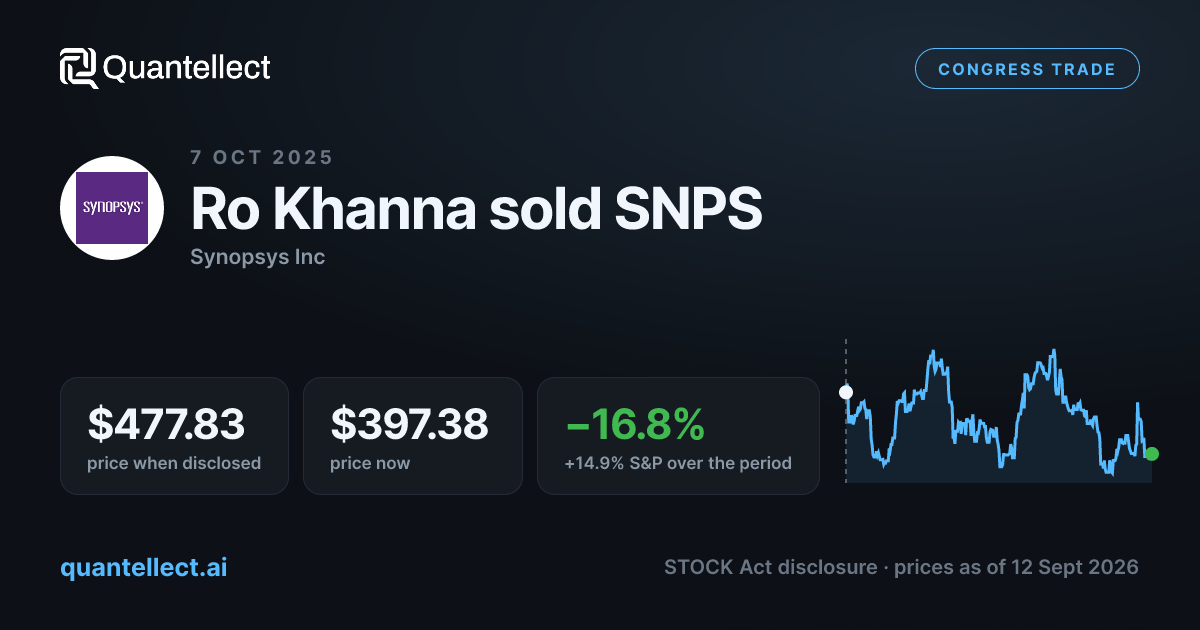Select the Ro Khanna sold SNPS headline

pyautogui.click(x=476, y=209)
